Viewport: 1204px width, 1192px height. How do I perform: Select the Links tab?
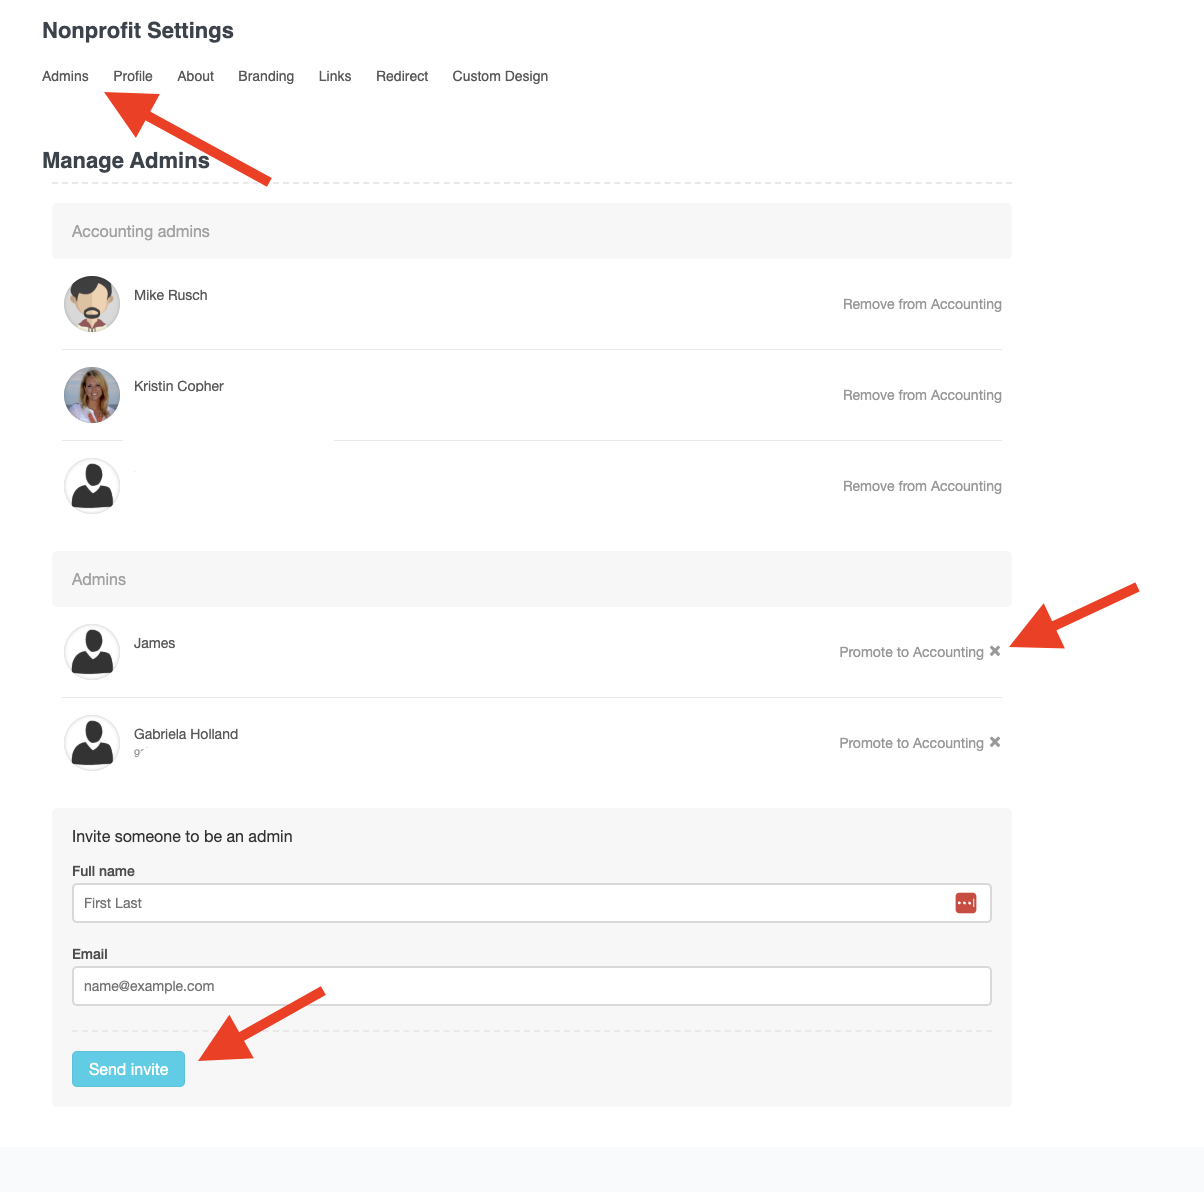coord(335,76)
